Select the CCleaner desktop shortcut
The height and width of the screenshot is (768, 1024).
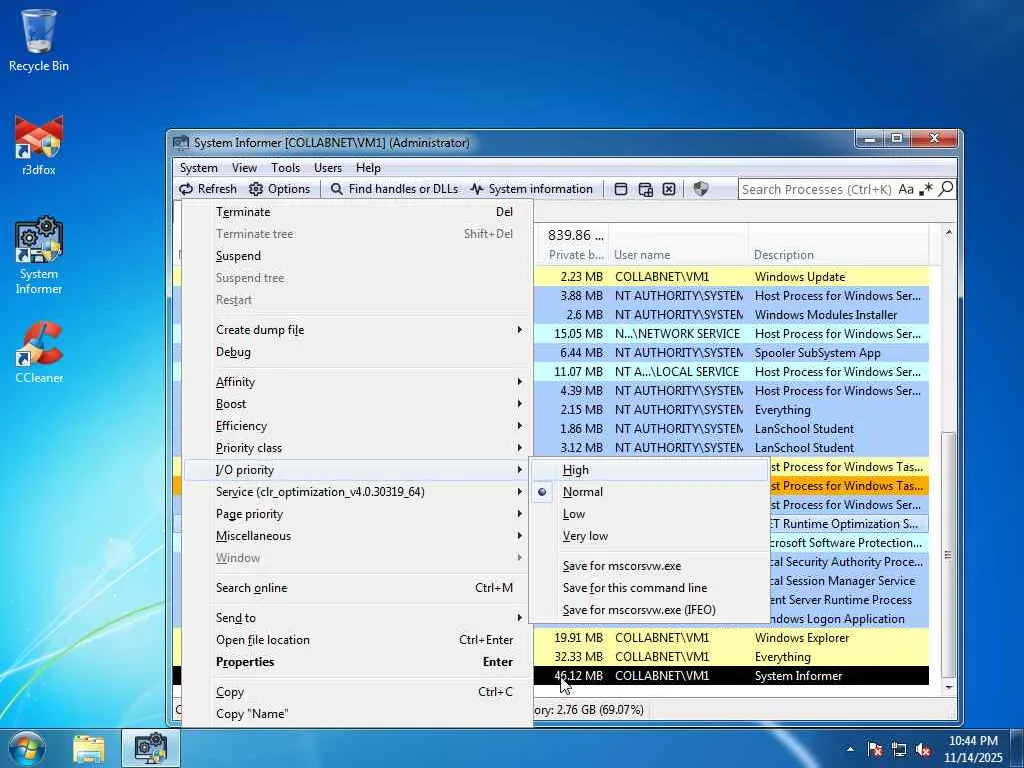tap(39, 353)
